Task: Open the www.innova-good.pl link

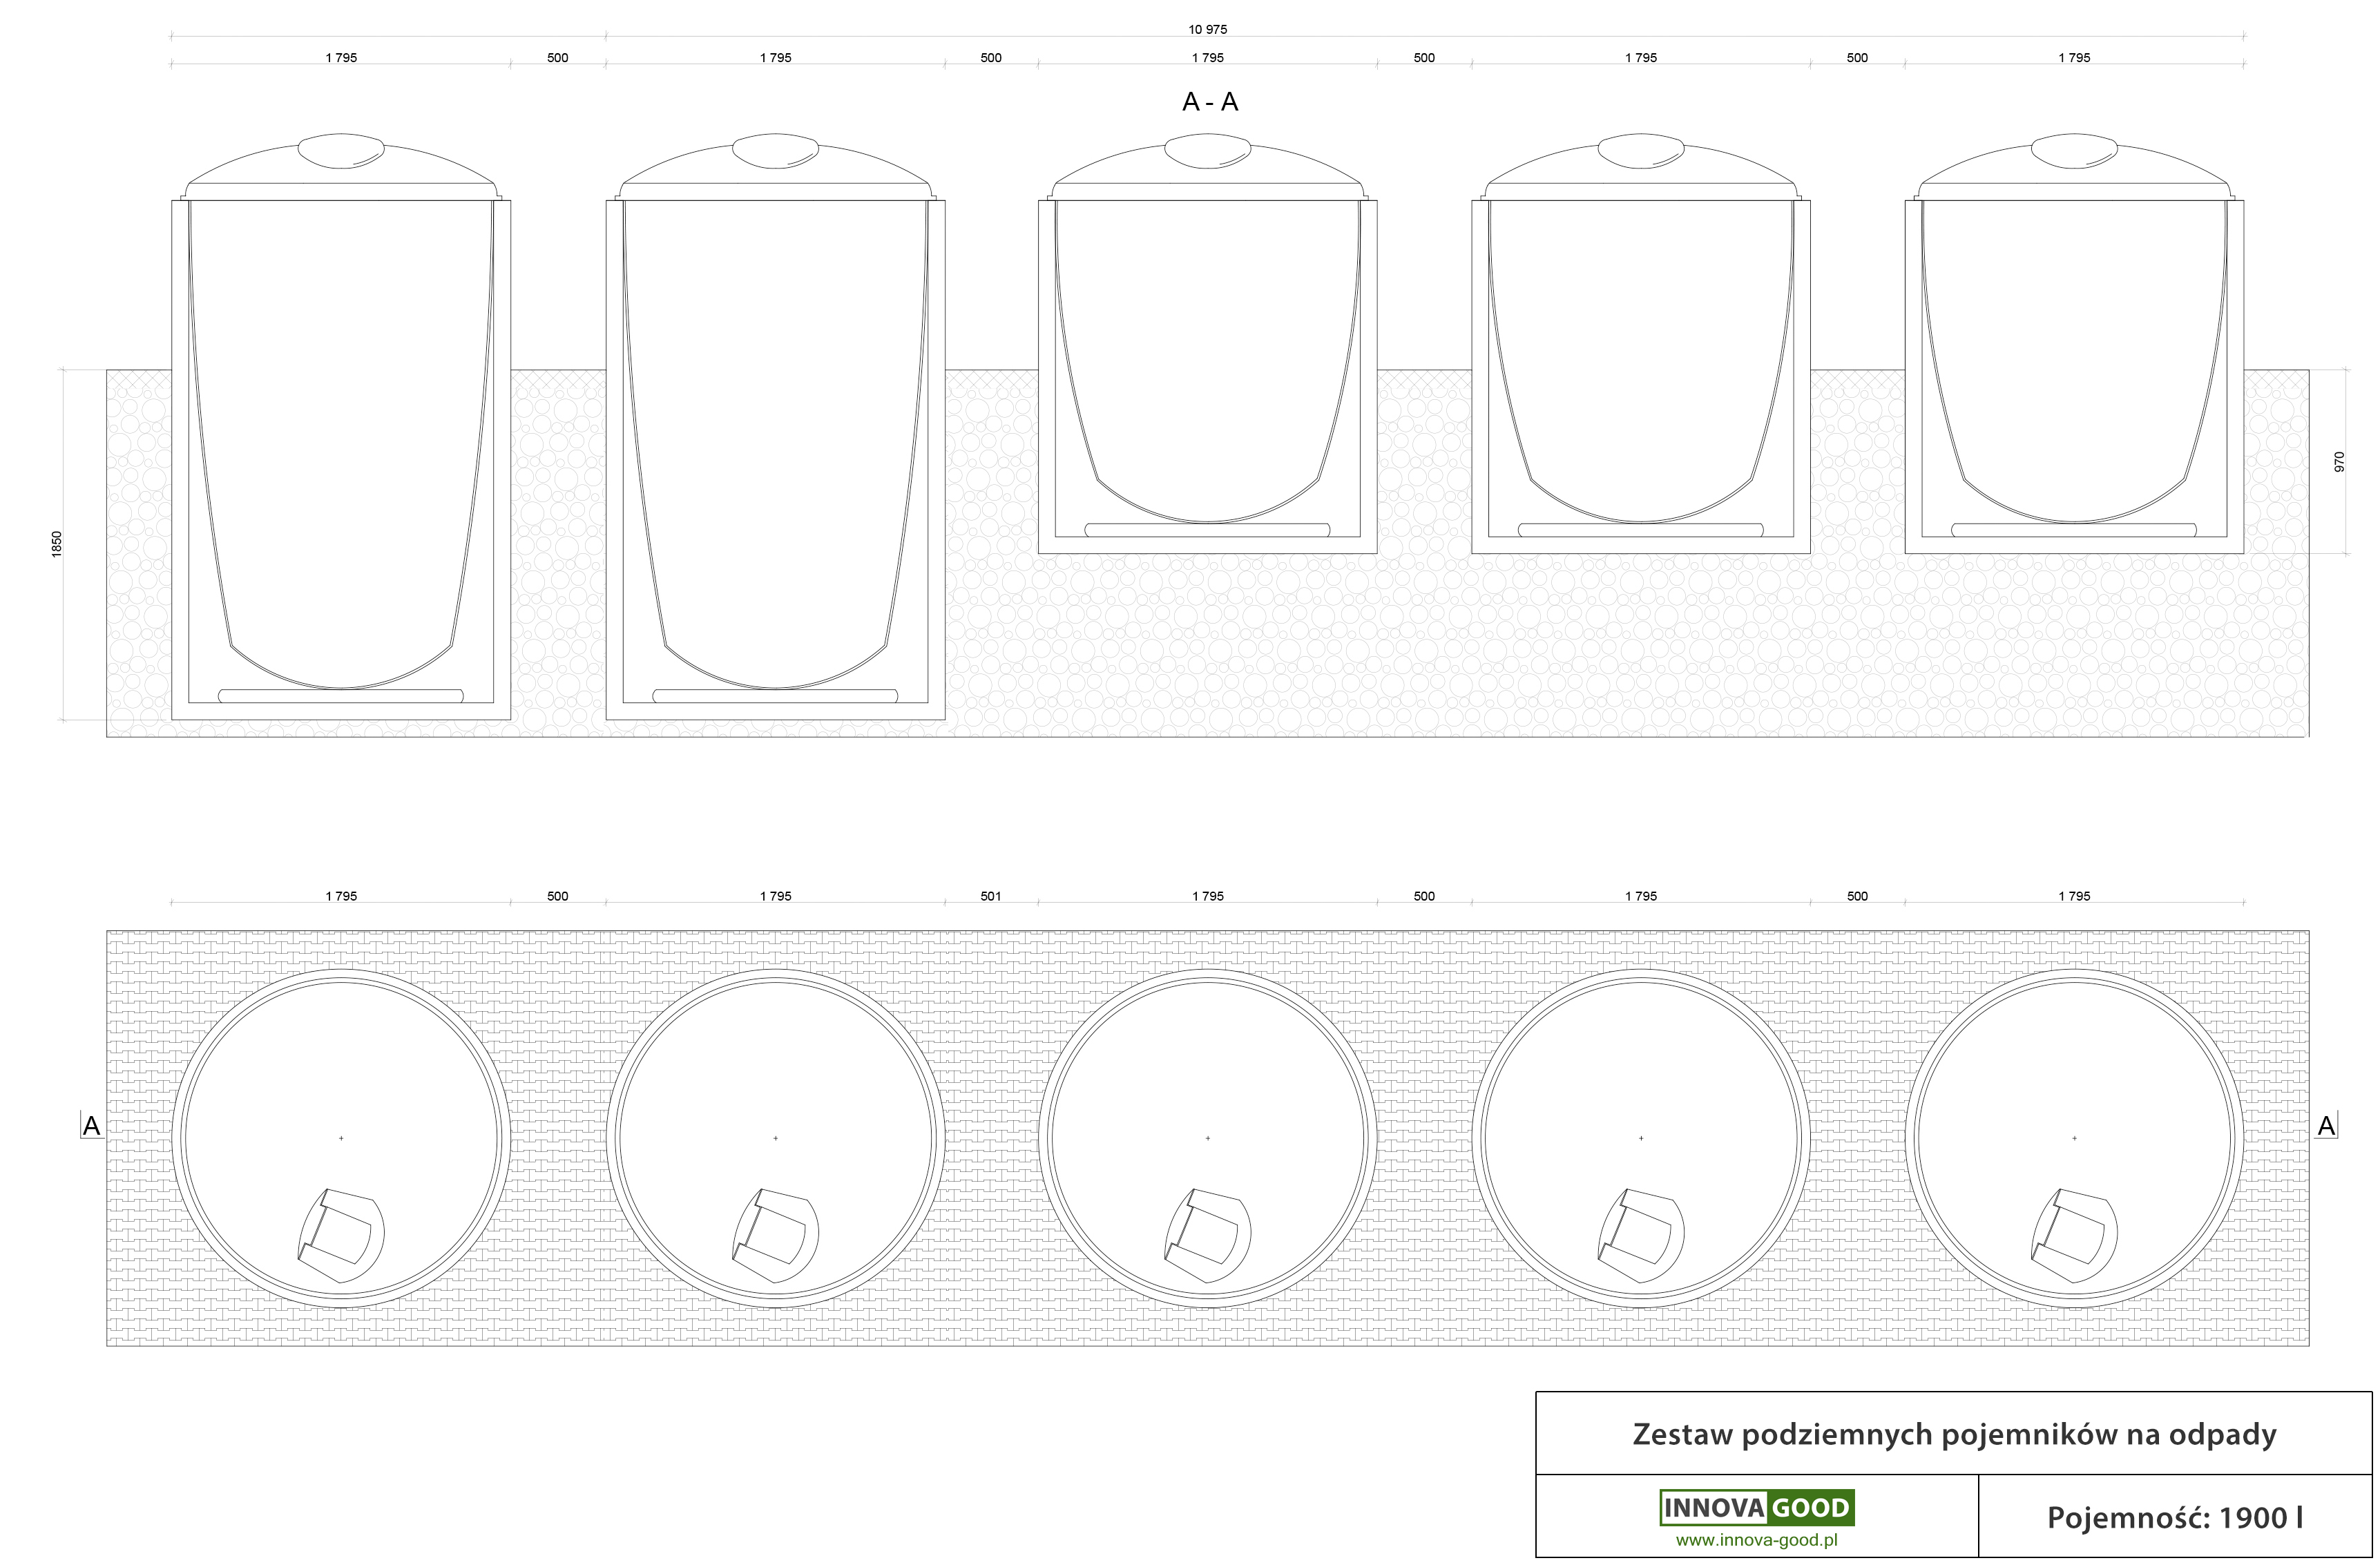Action: pos(1757,1540)
